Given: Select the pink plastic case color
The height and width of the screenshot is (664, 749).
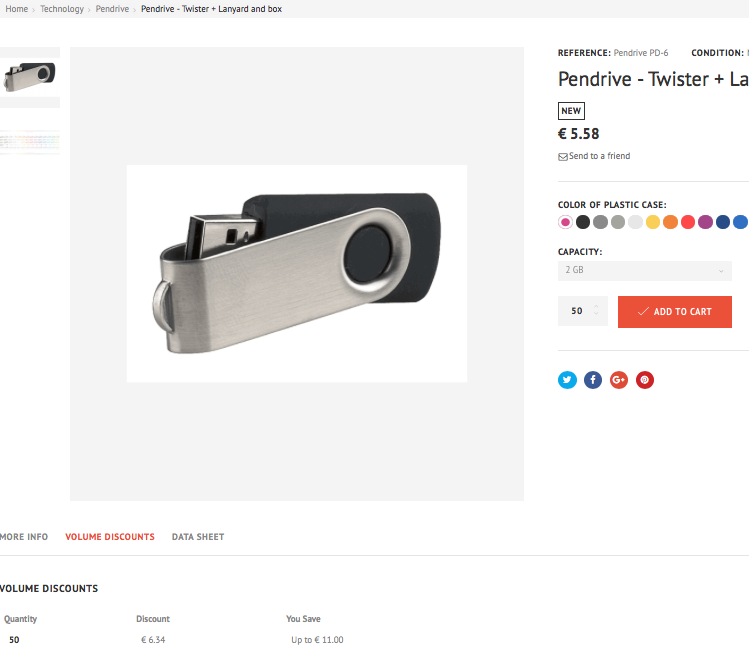Looking at the screenshot, I should 565,222.
